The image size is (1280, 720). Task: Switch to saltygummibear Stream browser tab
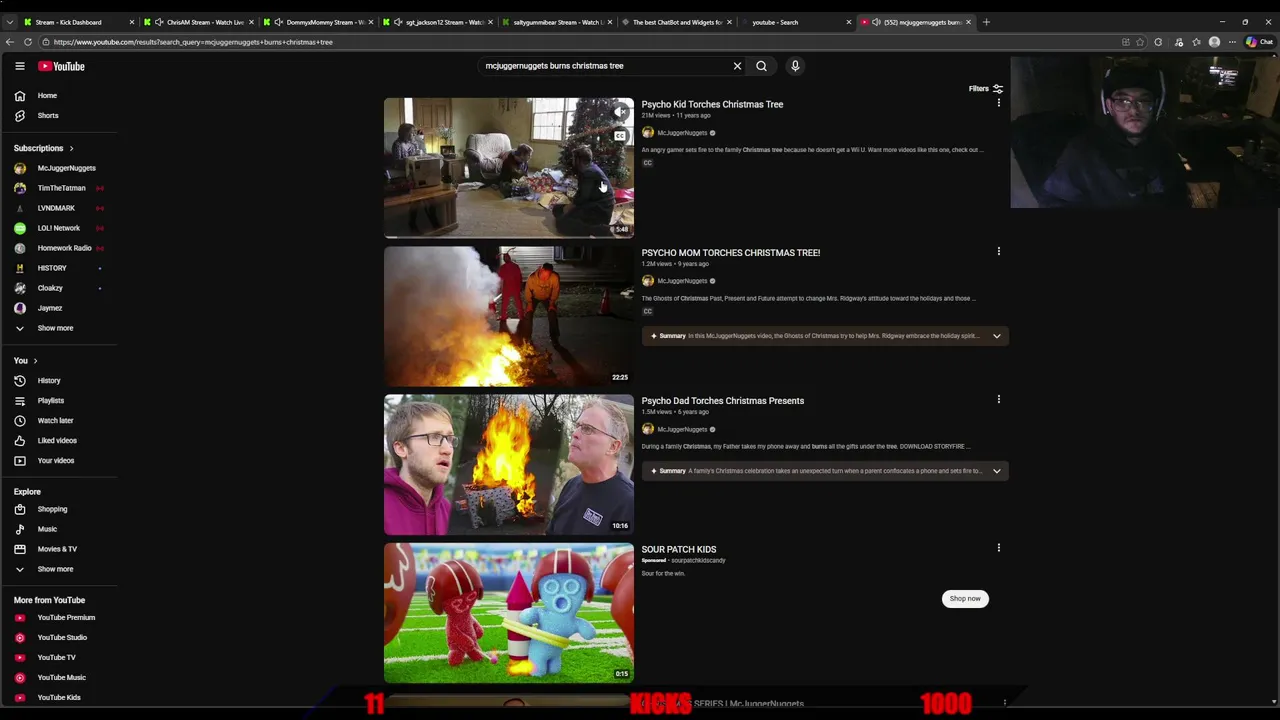558,22
